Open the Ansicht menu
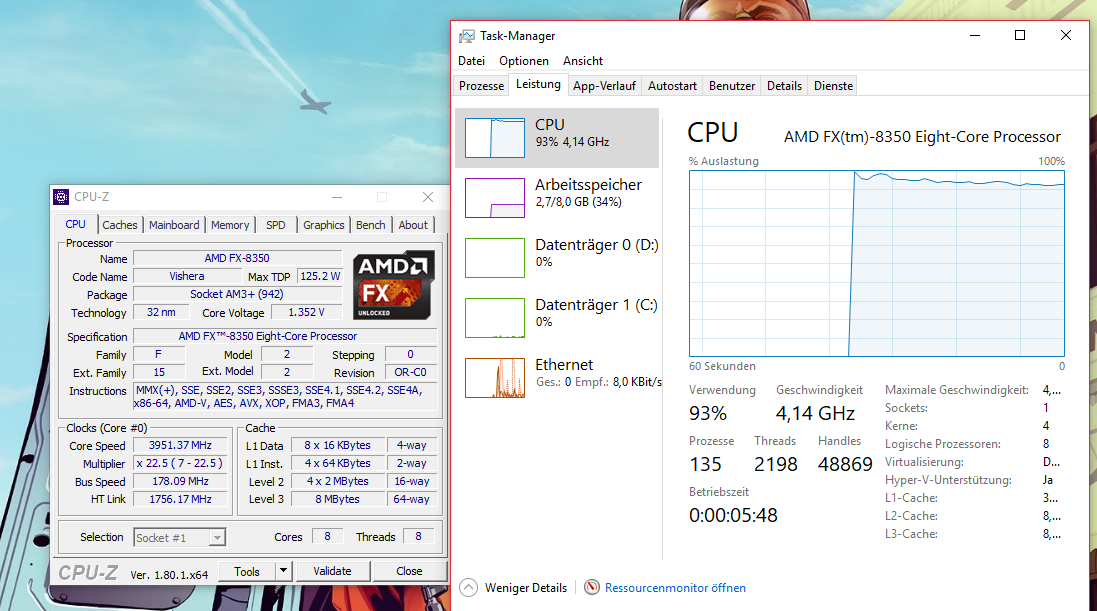 tap(583, 61)
